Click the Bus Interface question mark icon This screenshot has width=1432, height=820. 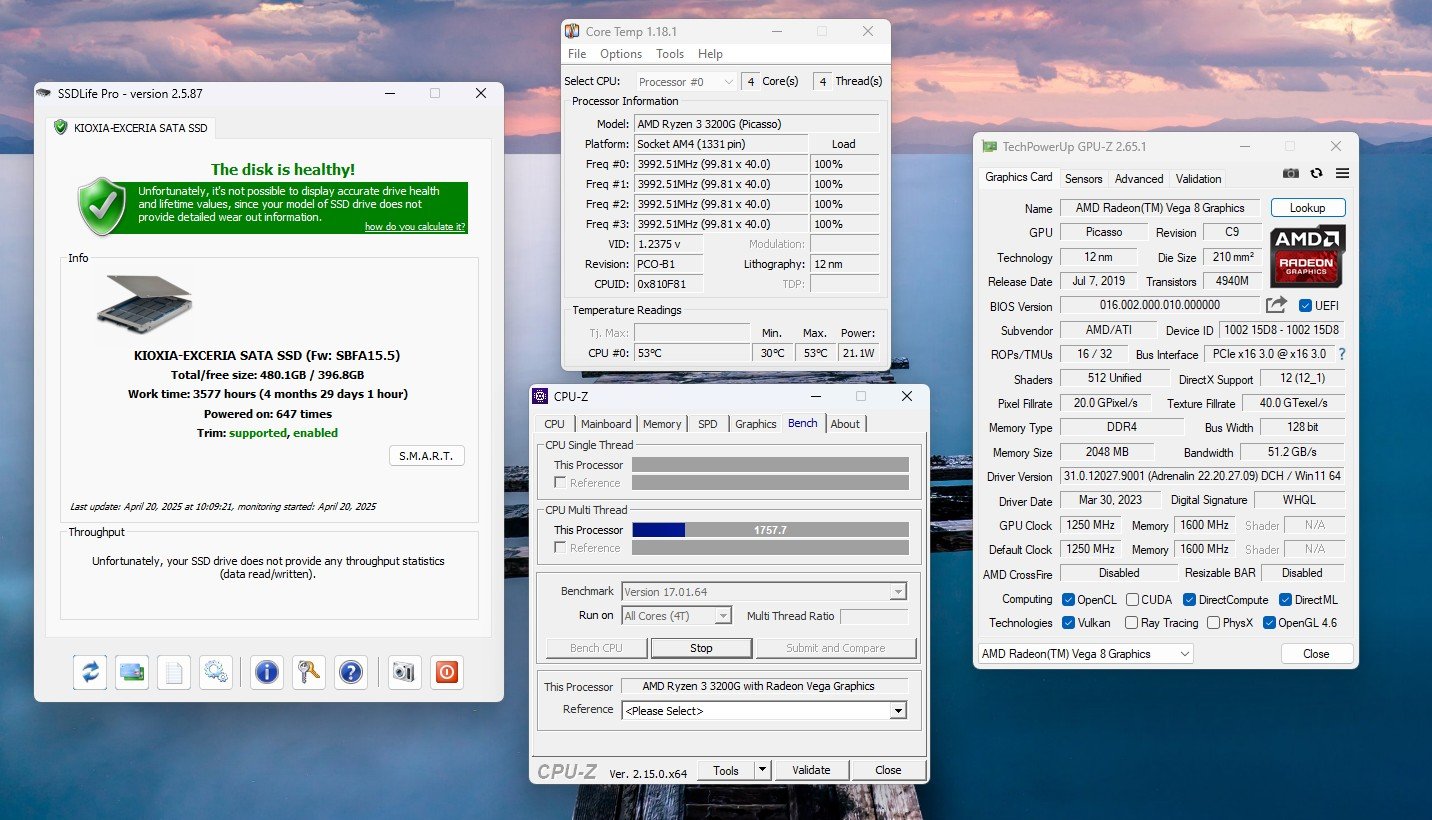pyautogui.click(x=1342, y=354)
